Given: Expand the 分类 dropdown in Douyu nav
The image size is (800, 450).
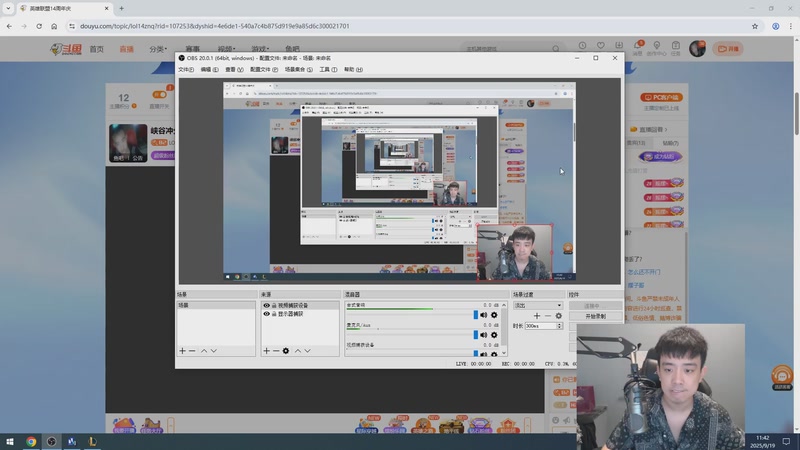Looking at the screenshot, I should (x=158, y=49).
